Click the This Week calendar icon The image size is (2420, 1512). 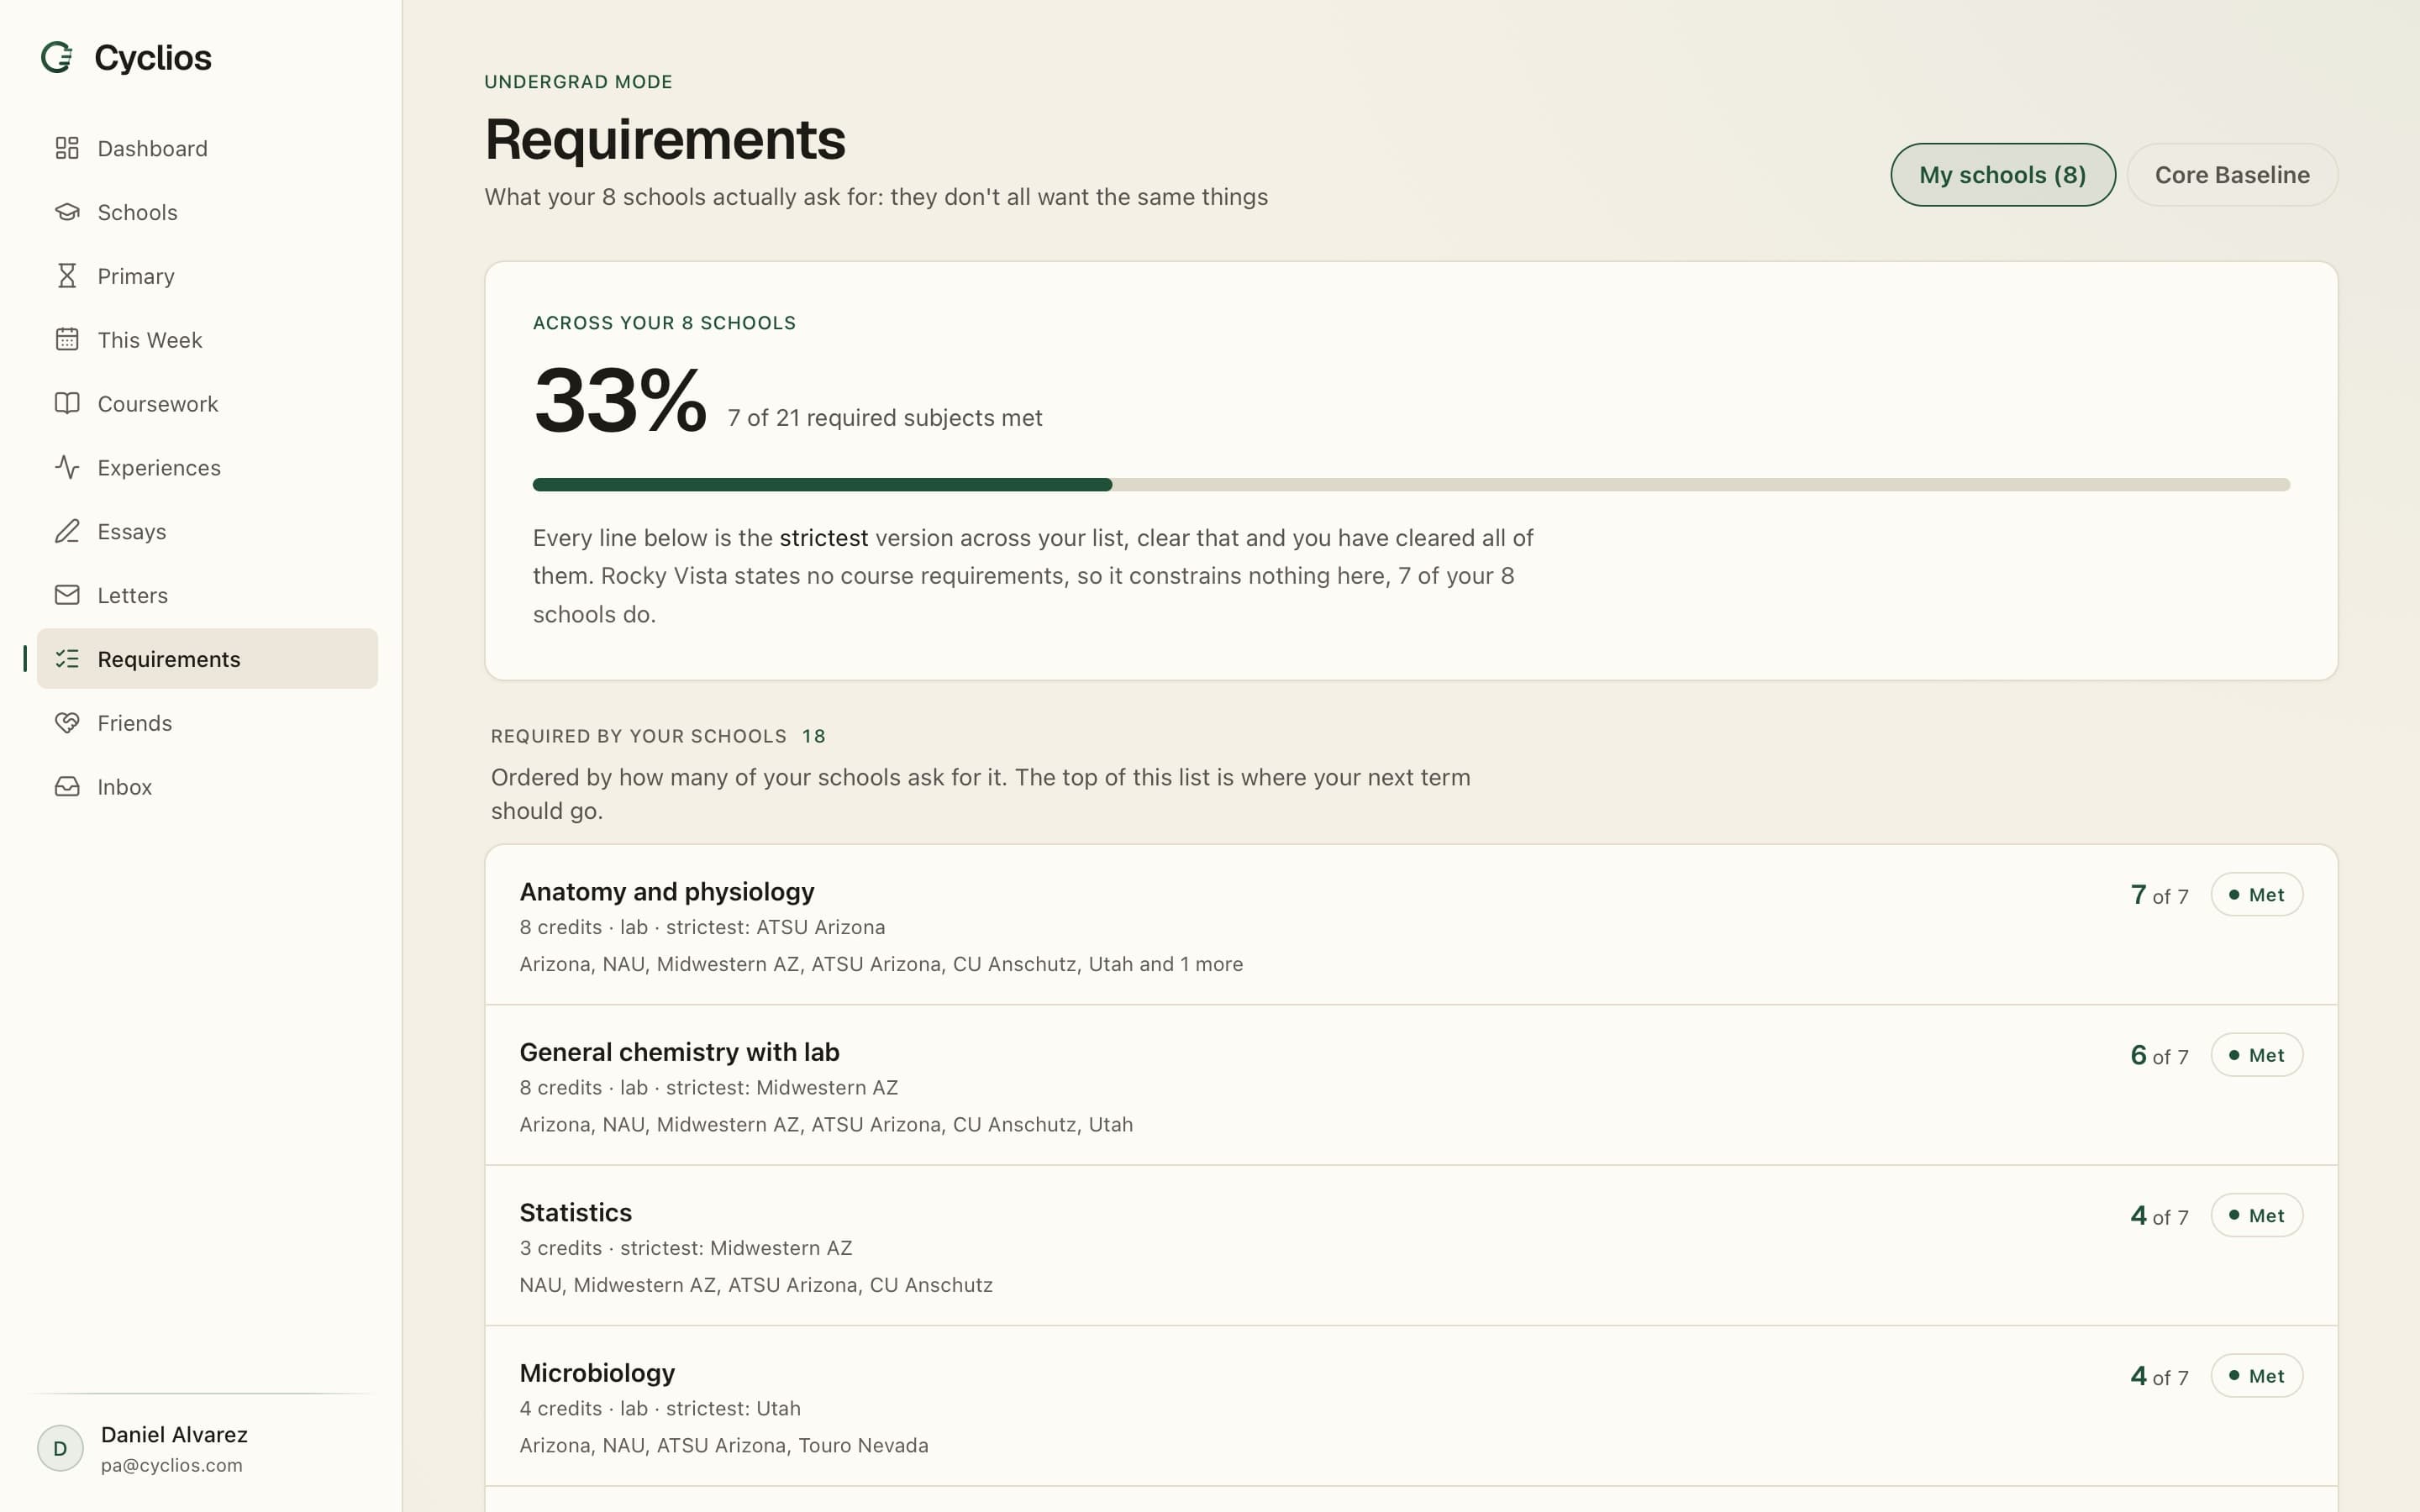point(67,340)
